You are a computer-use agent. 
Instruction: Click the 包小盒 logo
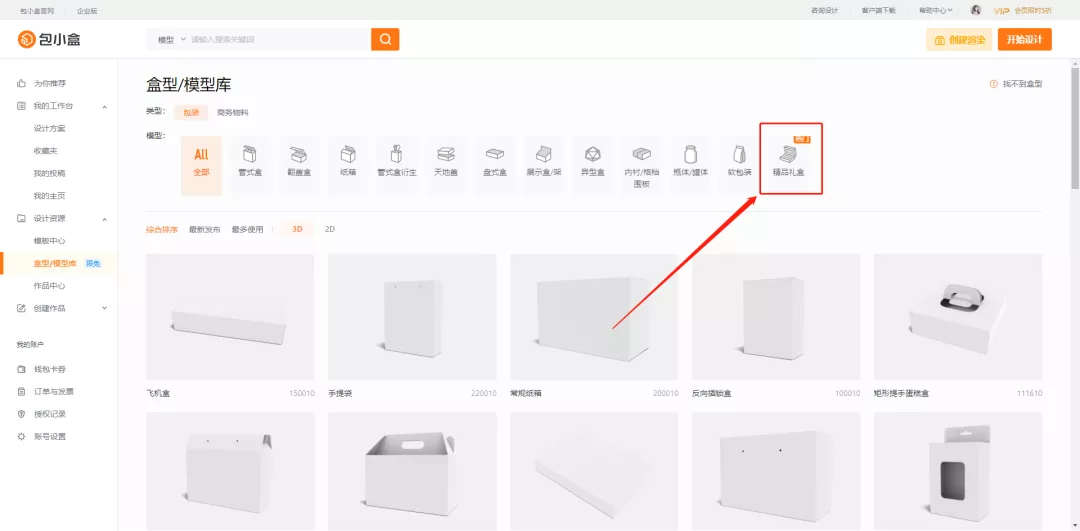click(x=50, y=39)
